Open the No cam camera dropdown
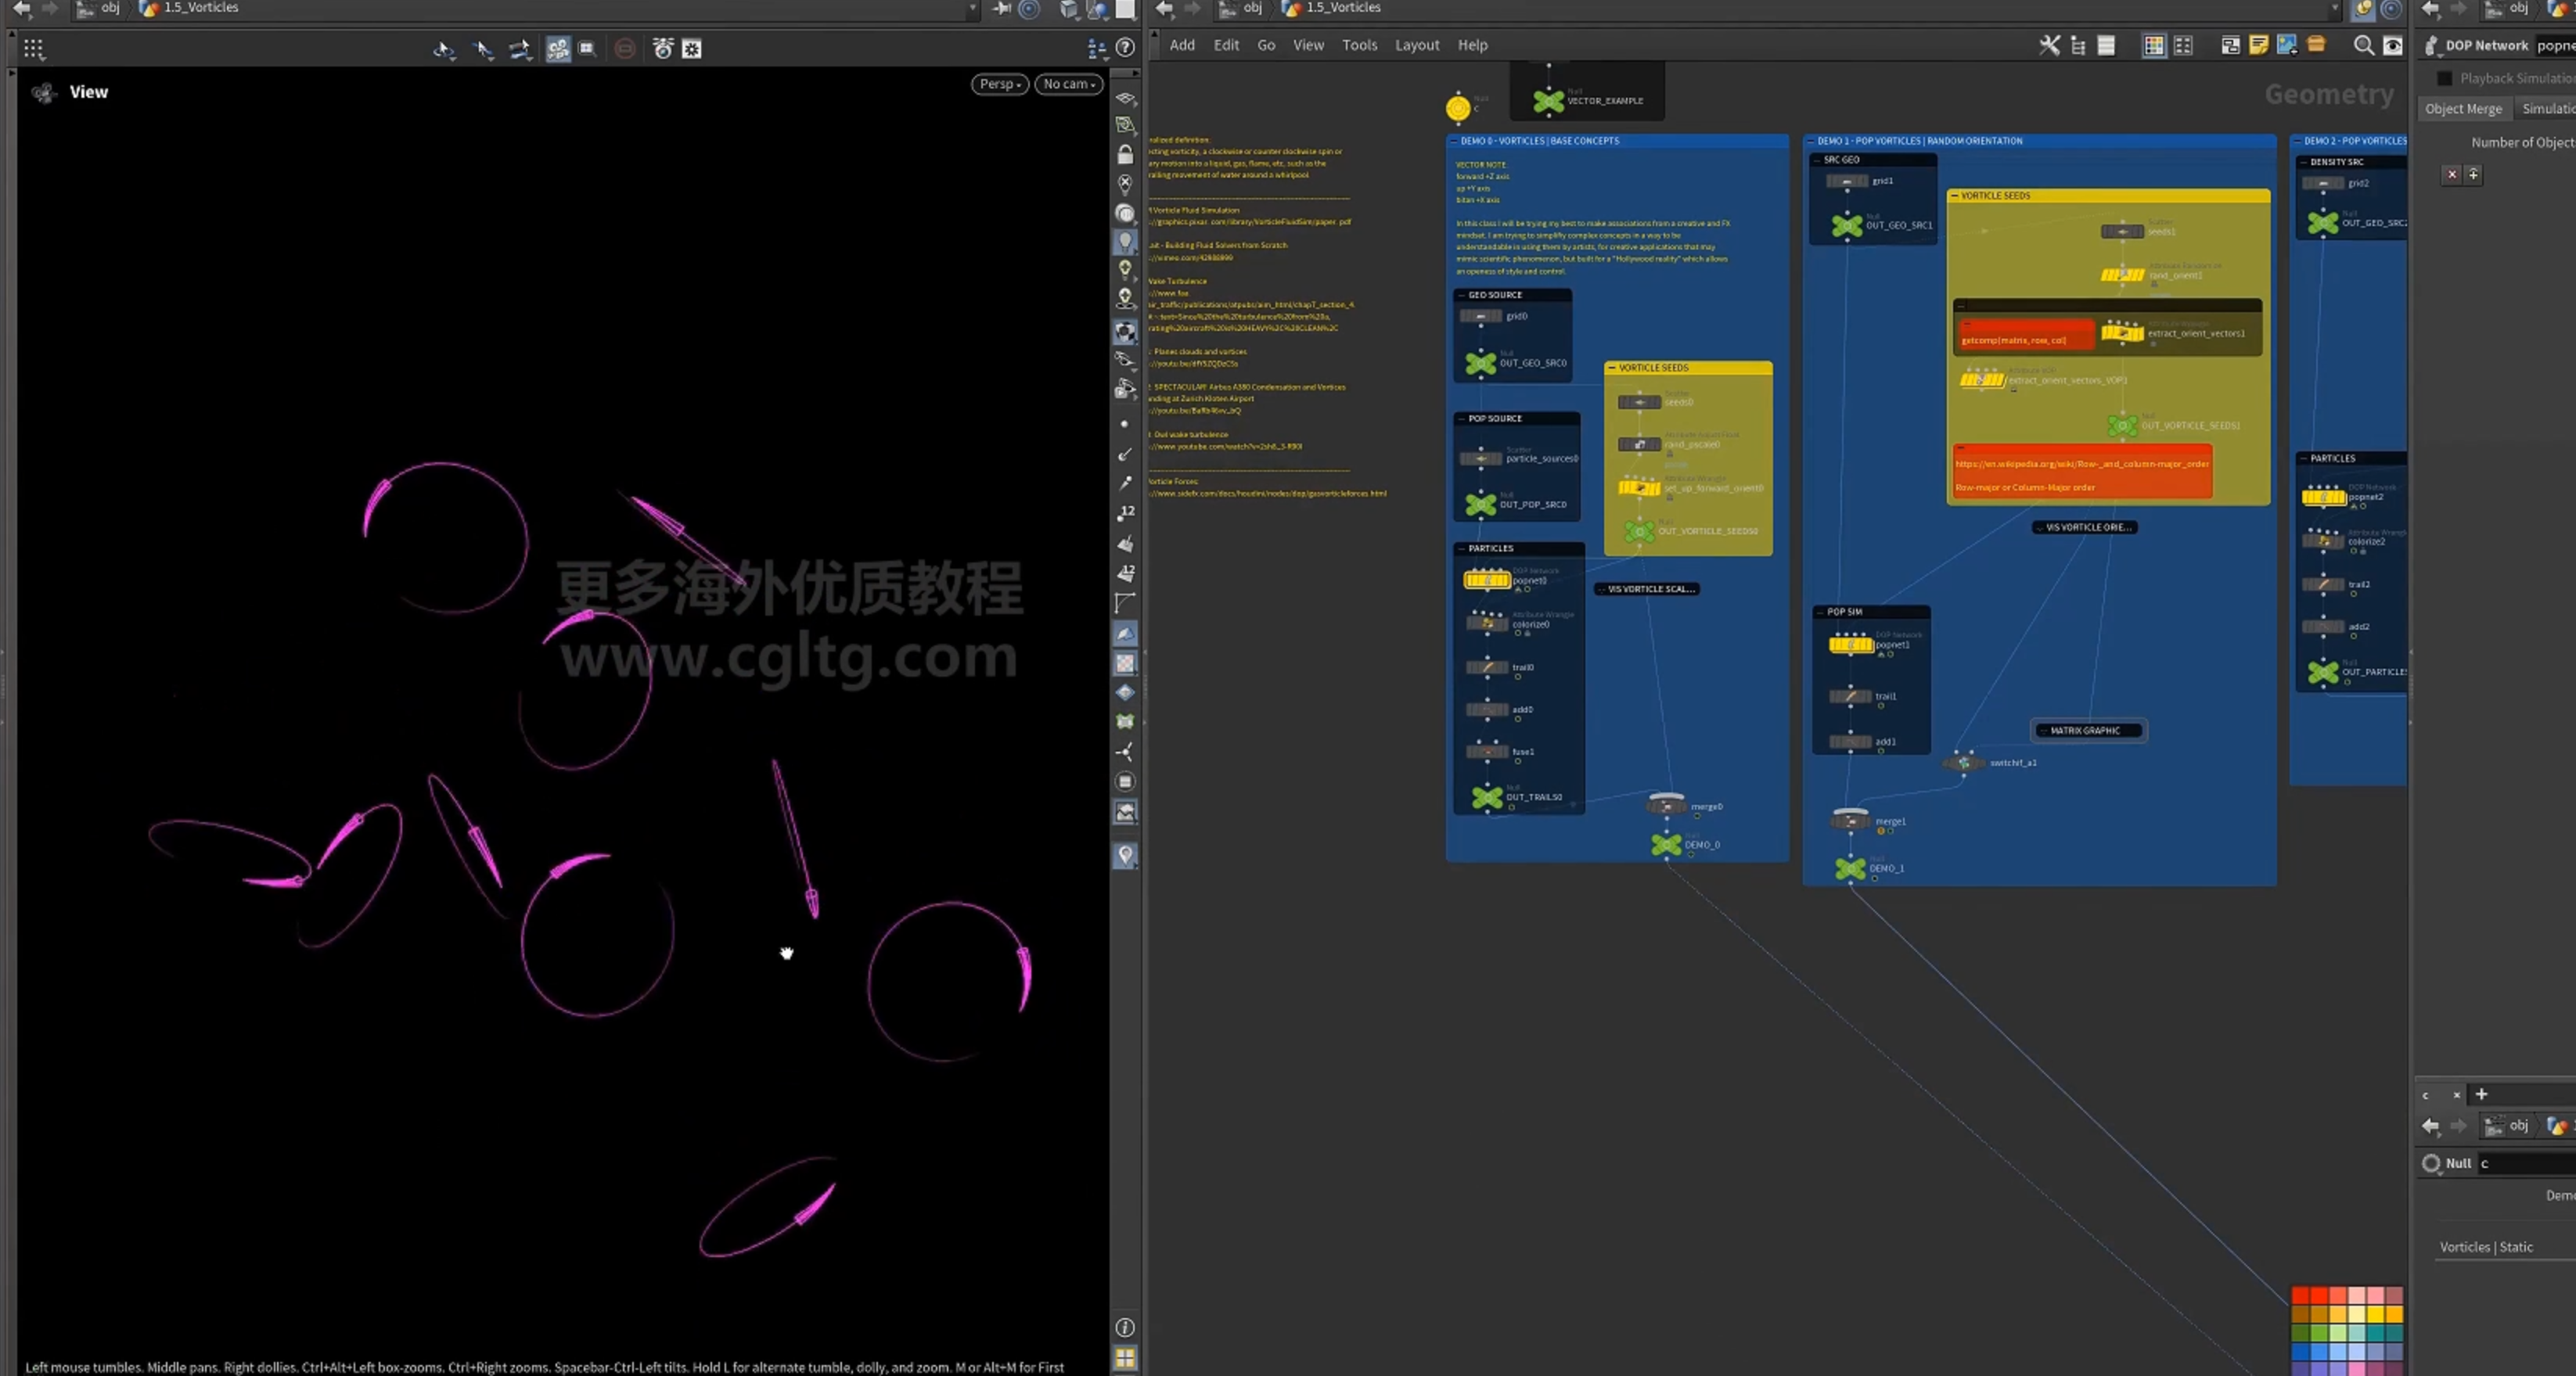The width and height of the screenshot is (2576, 1376). (1069, 84)
